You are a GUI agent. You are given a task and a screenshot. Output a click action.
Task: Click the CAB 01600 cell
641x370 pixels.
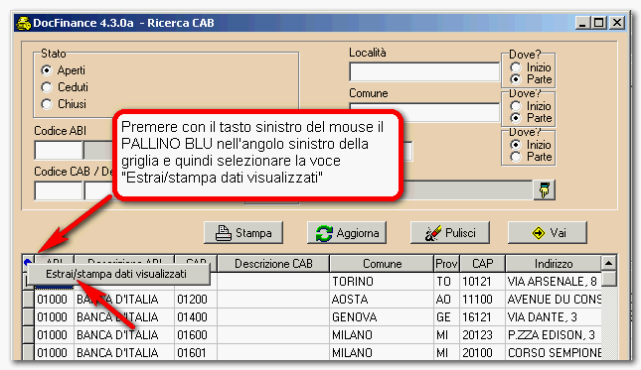pos(196,335)
